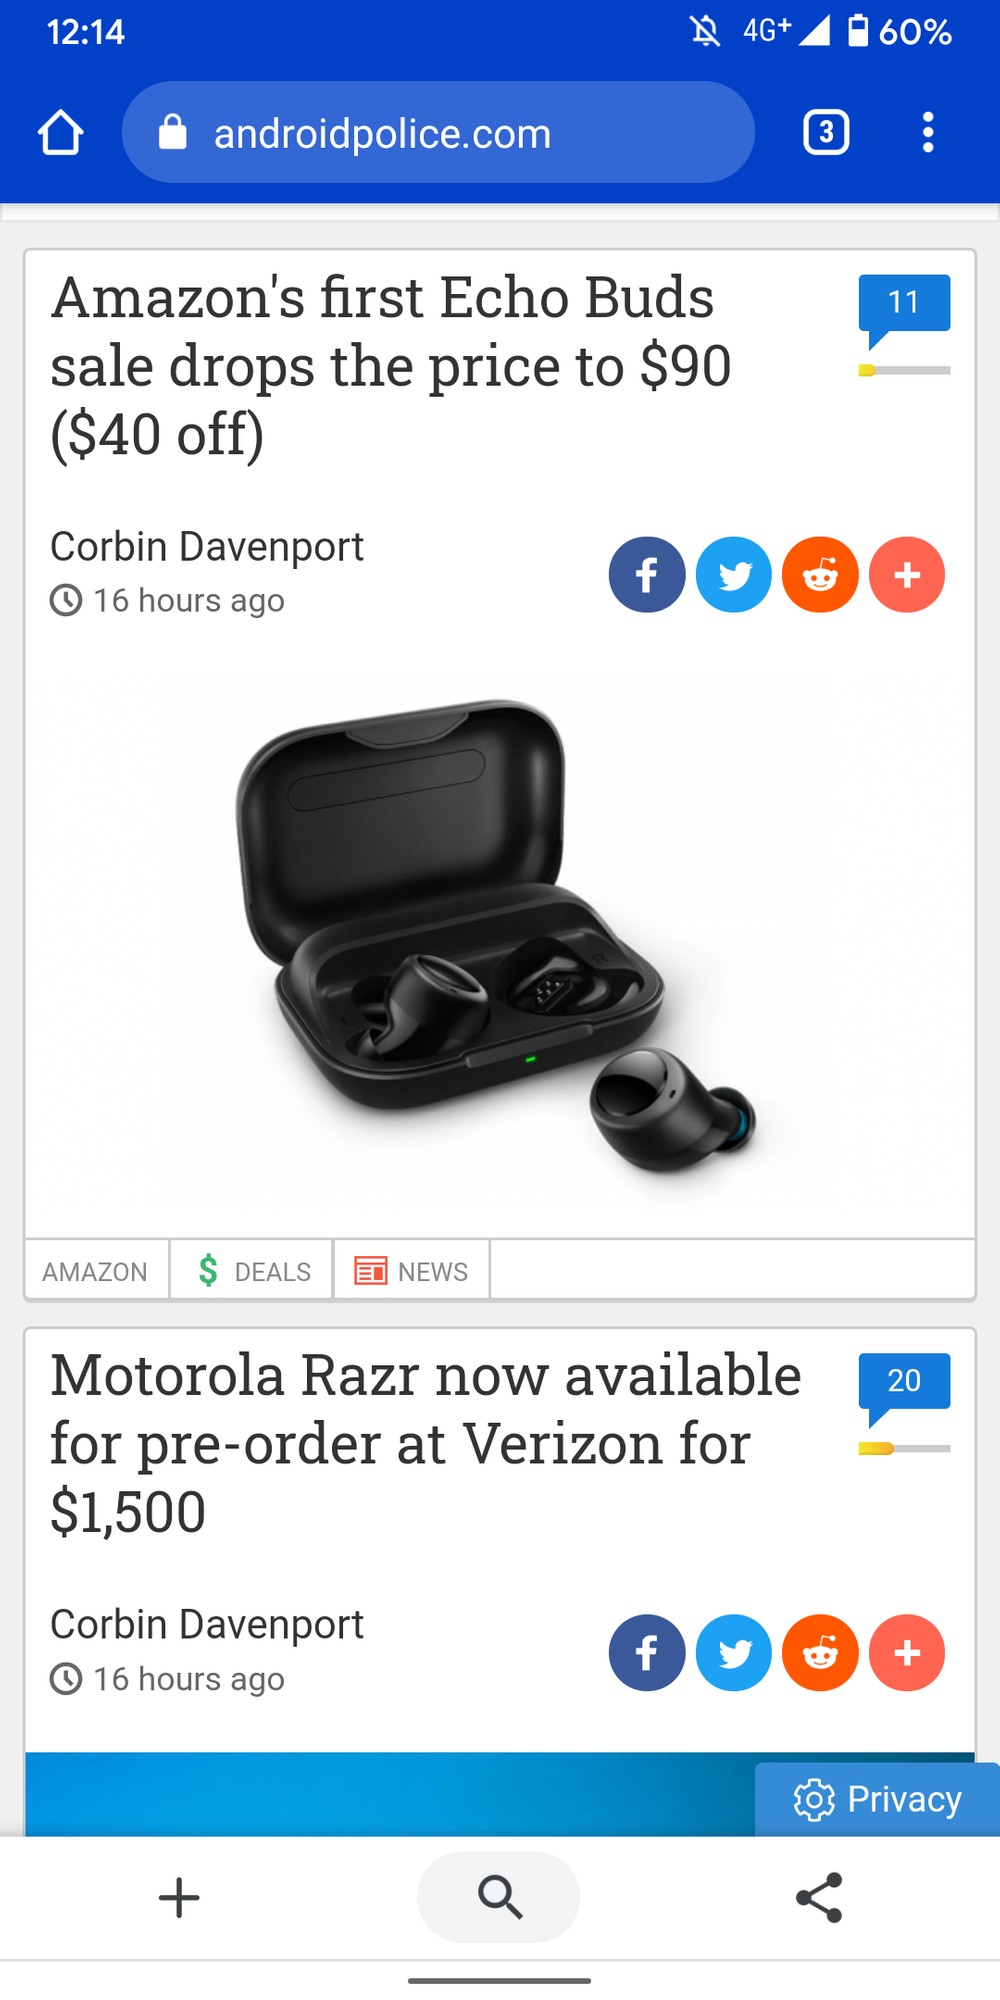Open the AMAZON tag

(96, 1271)
